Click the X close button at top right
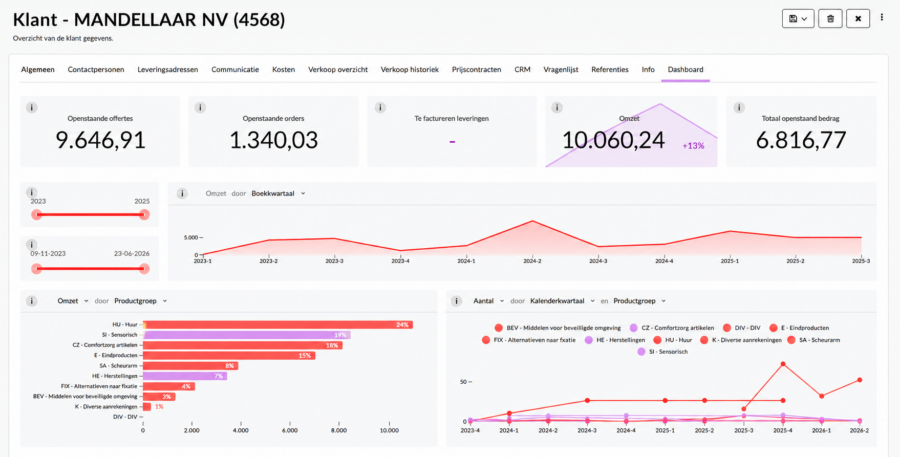 (x=858, y=18)
